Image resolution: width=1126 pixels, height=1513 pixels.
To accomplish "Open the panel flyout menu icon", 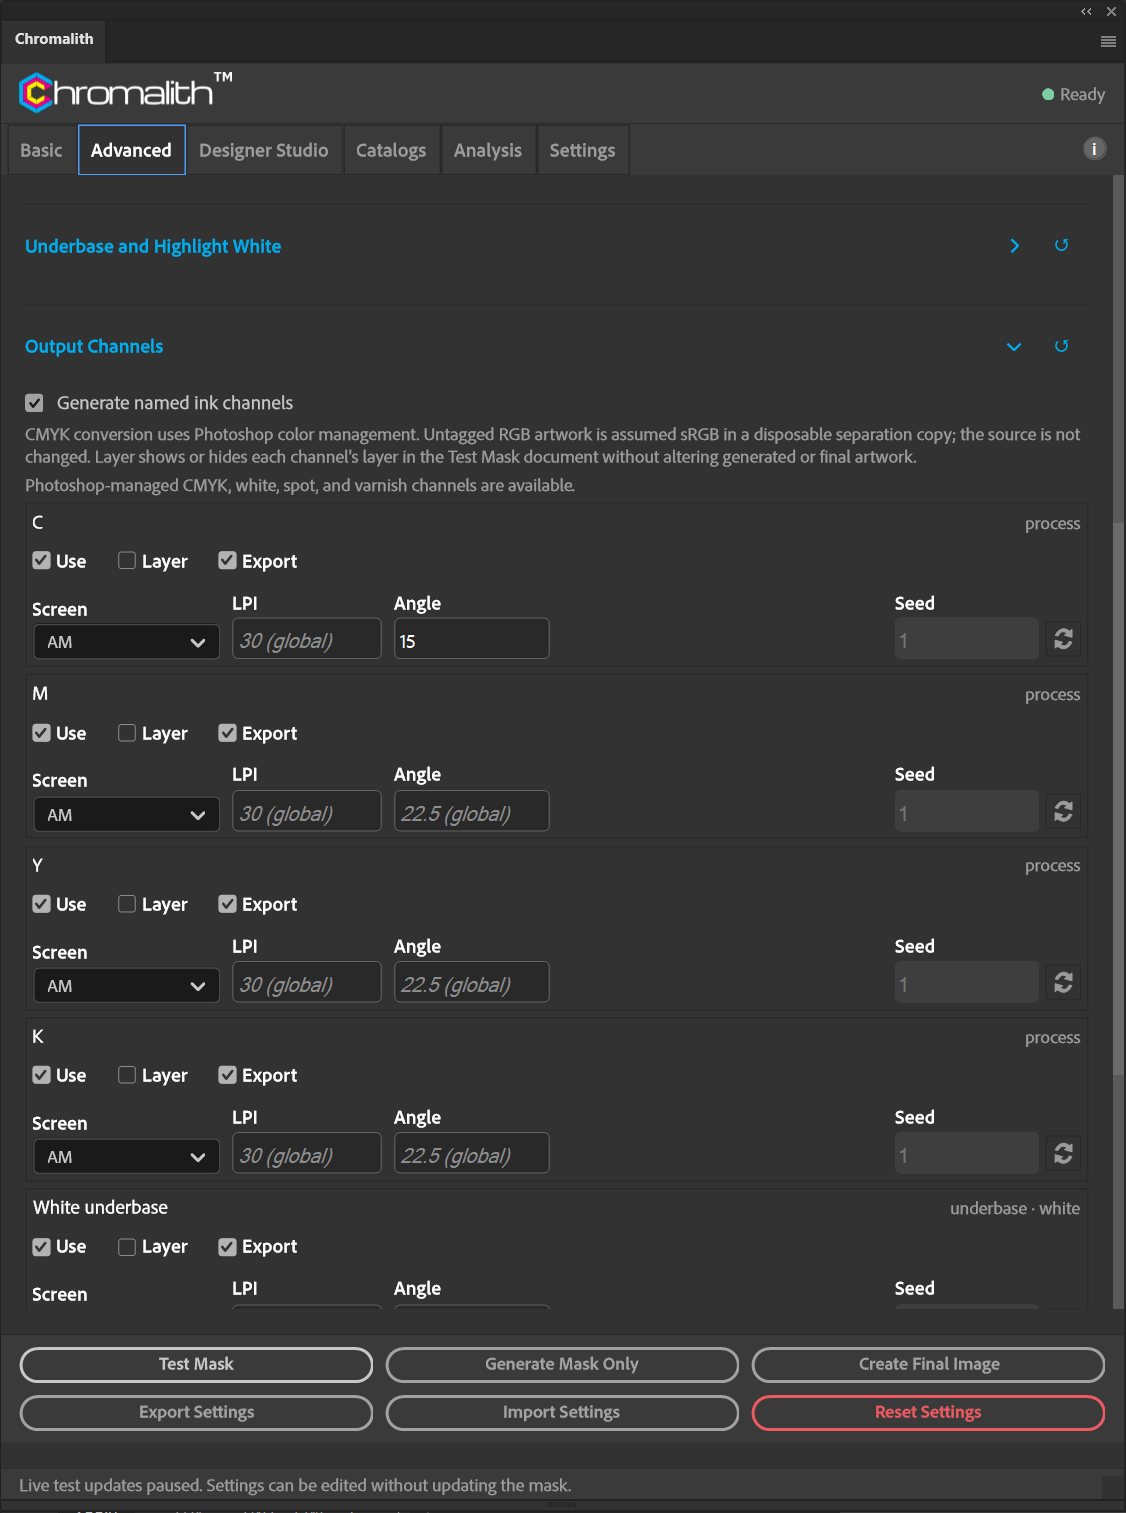I will [x=1108, y=41].
